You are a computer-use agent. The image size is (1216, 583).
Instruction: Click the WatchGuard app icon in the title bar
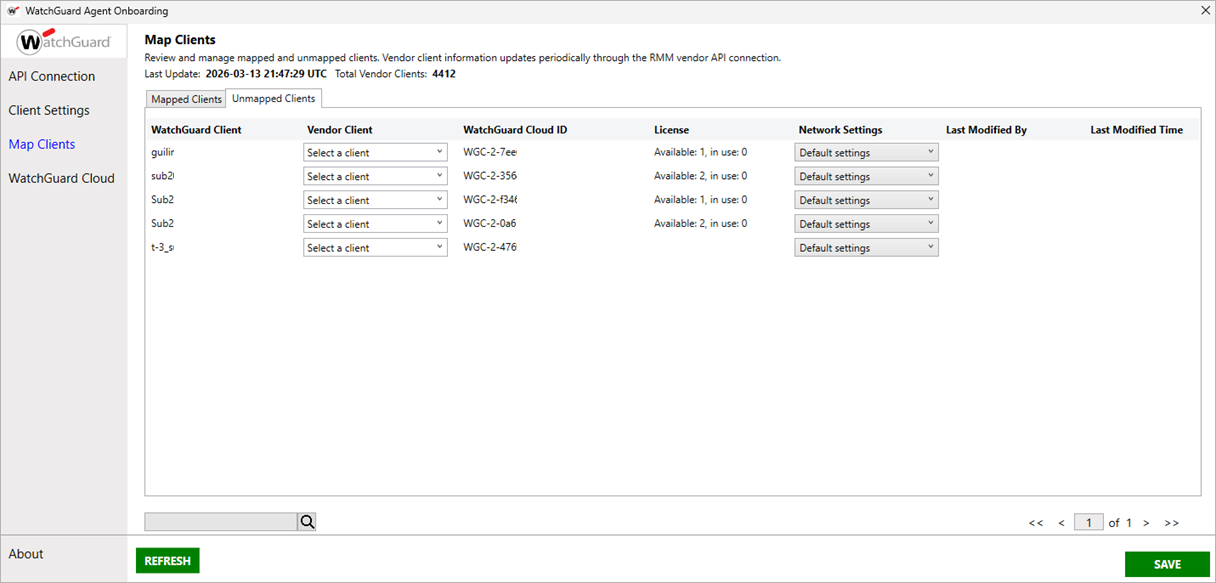tap(13, 11)
